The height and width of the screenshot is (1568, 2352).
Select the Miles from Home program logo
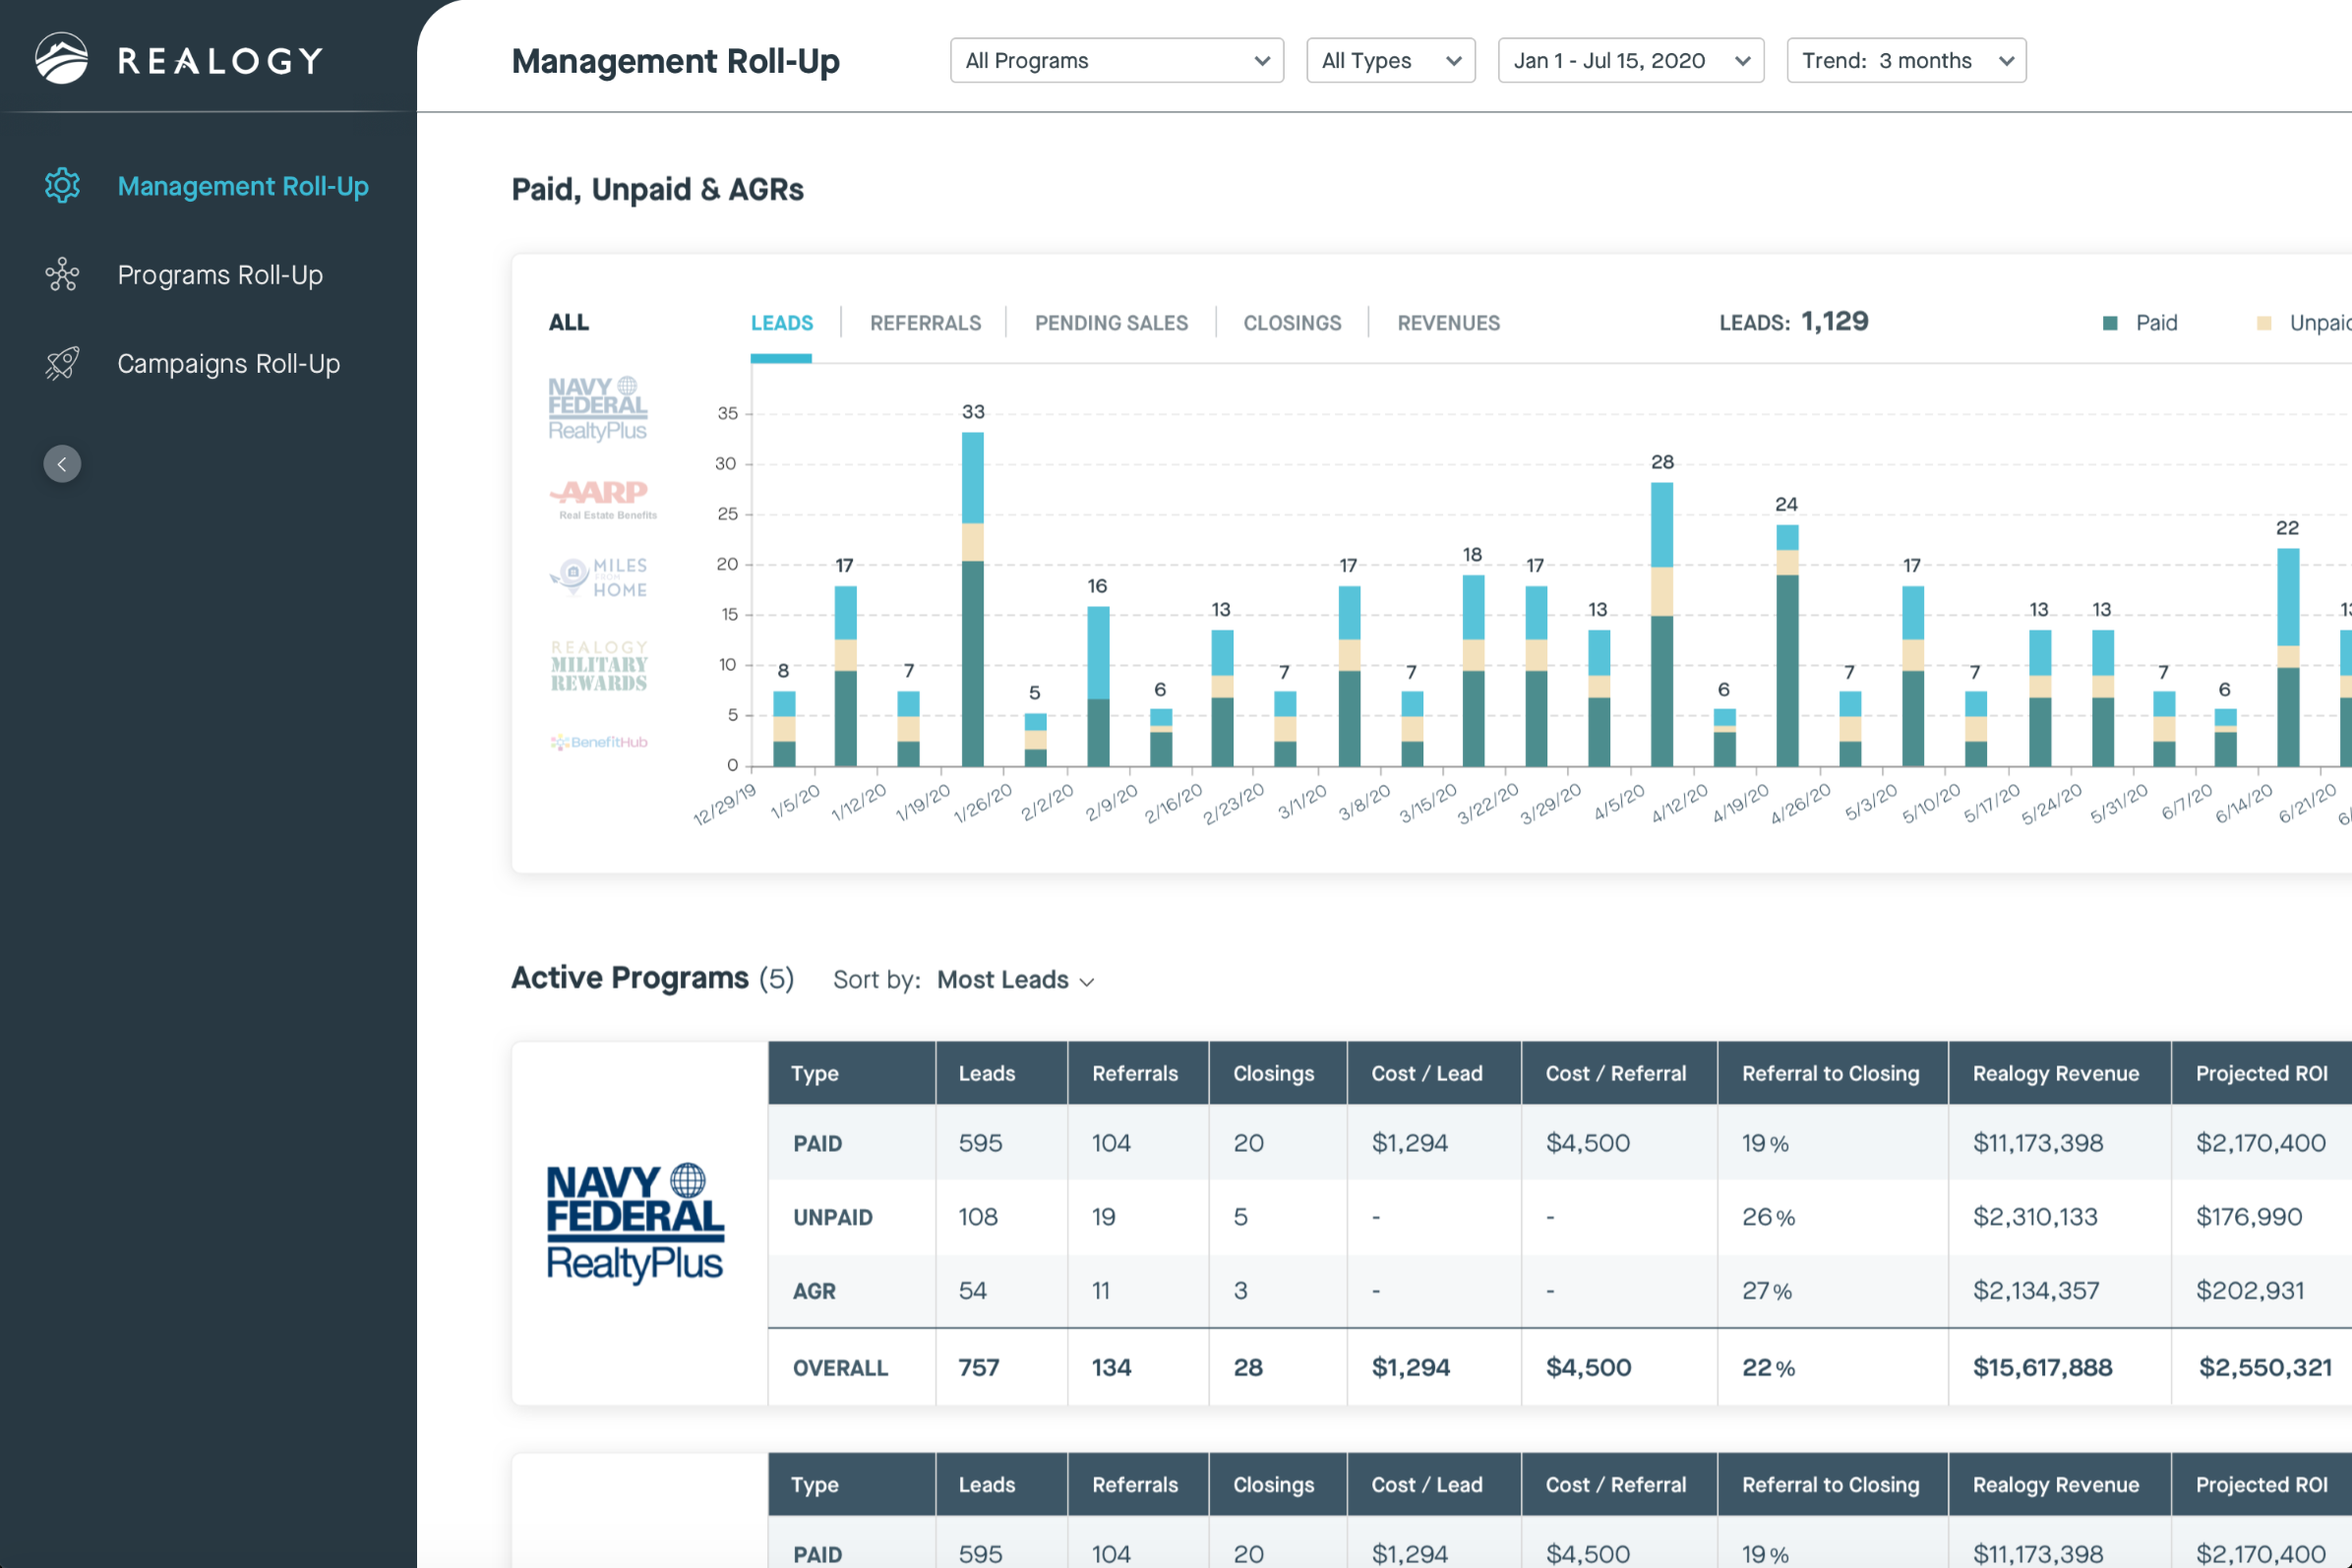[600, 577]
